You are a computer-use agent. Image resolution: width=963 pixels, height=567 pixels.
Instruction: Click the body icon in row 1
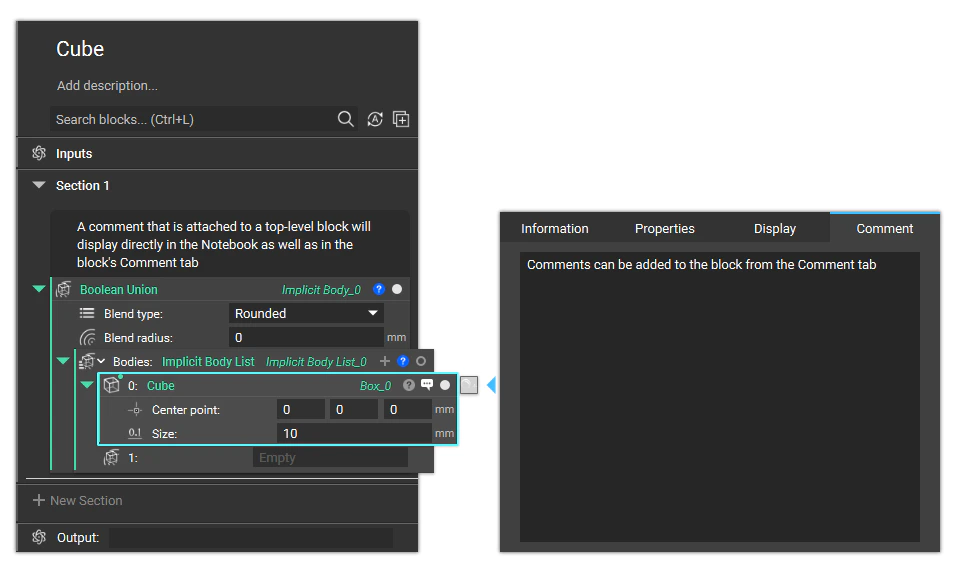111,458
